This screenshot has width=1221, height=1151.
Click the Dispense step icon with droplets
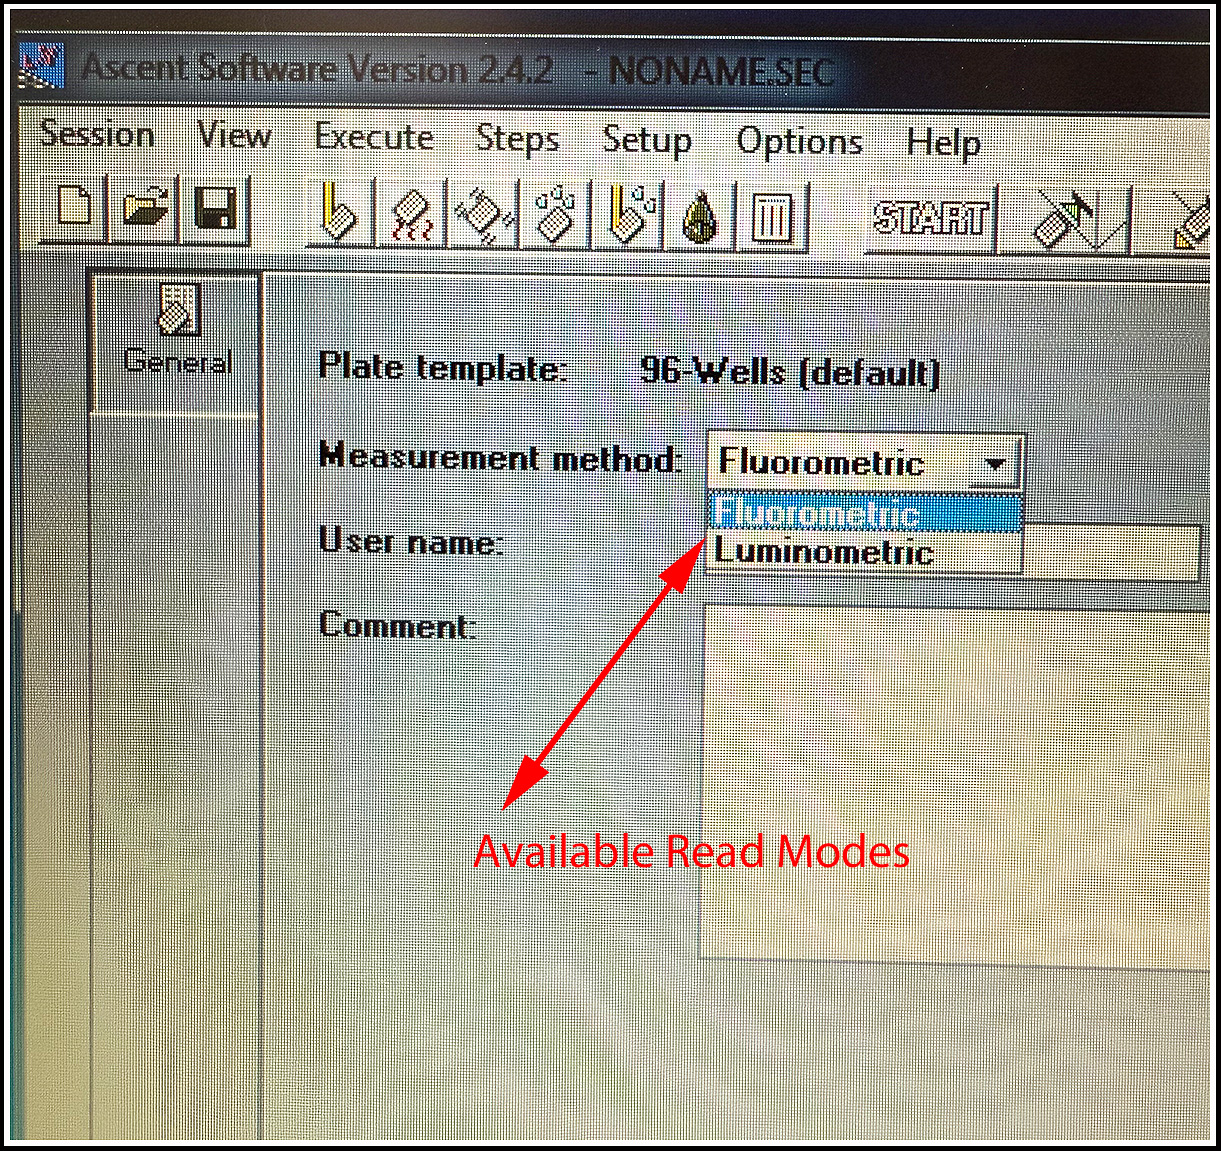(554, 214)
